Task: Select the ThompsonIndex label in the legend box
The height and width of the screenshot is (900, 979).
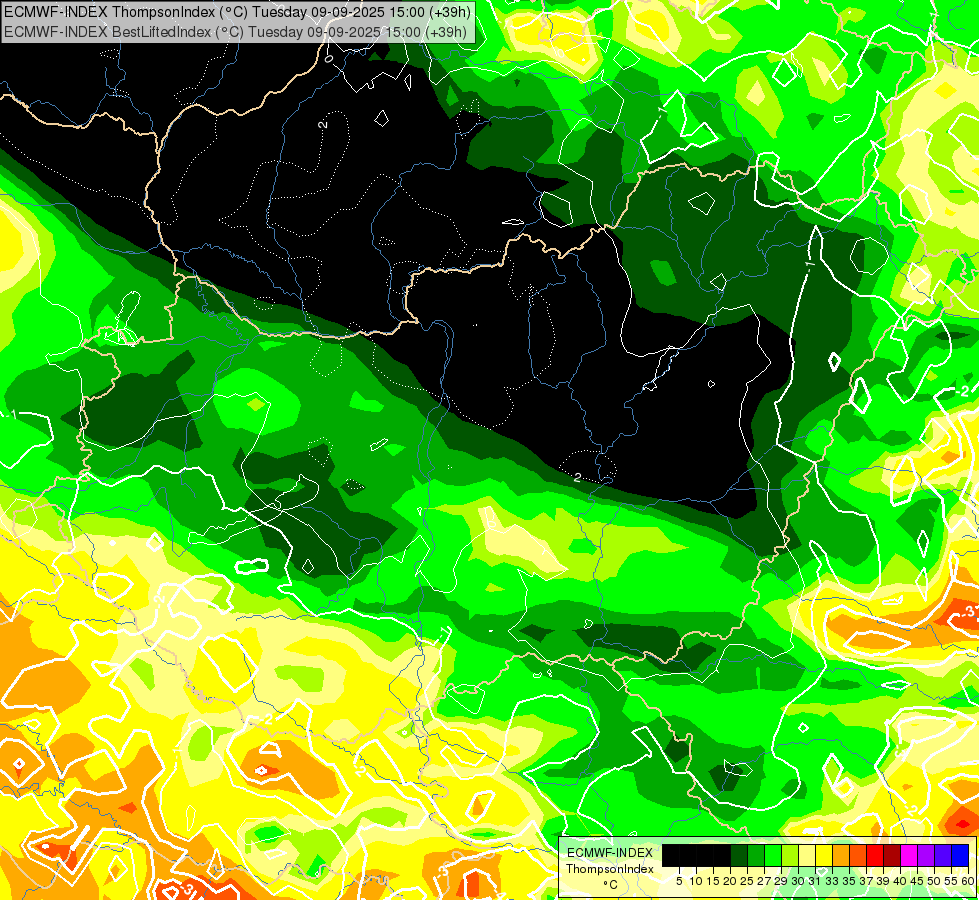Action: point(609,869)
